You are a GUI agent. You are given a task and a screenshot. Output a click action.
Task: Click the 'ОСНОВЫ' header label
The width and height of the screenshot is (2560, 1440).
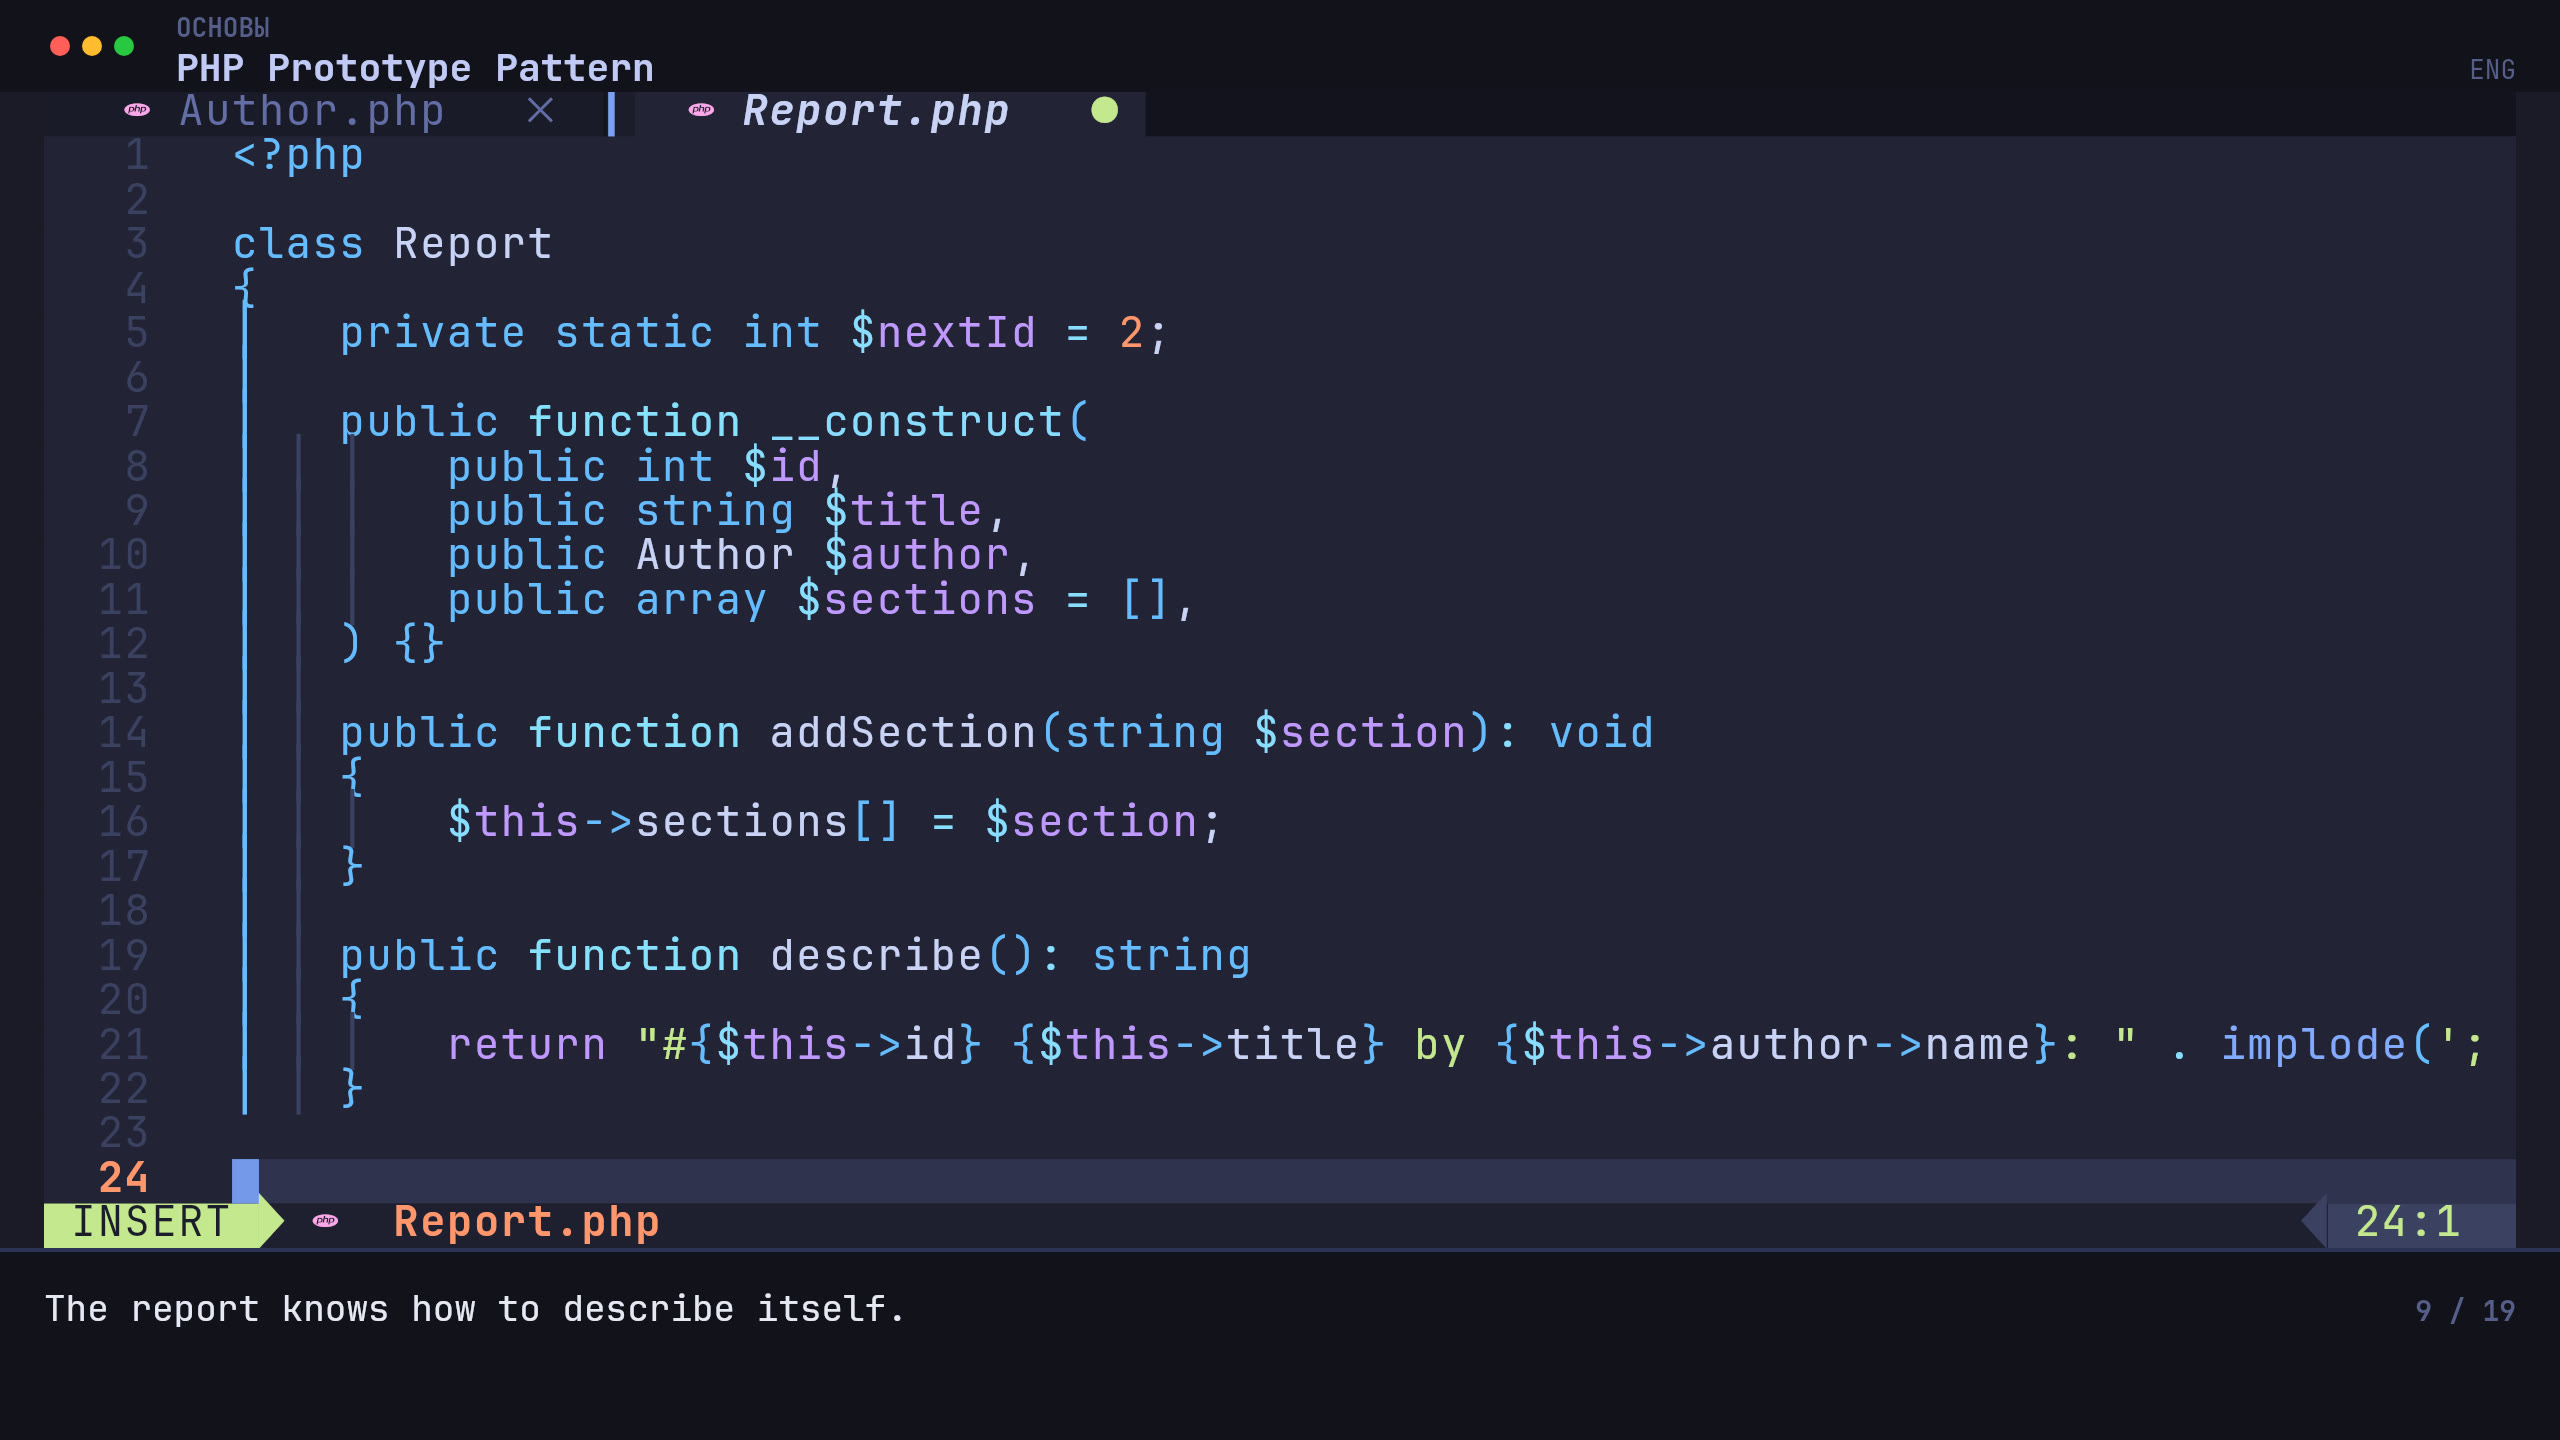tap(223, 28)
